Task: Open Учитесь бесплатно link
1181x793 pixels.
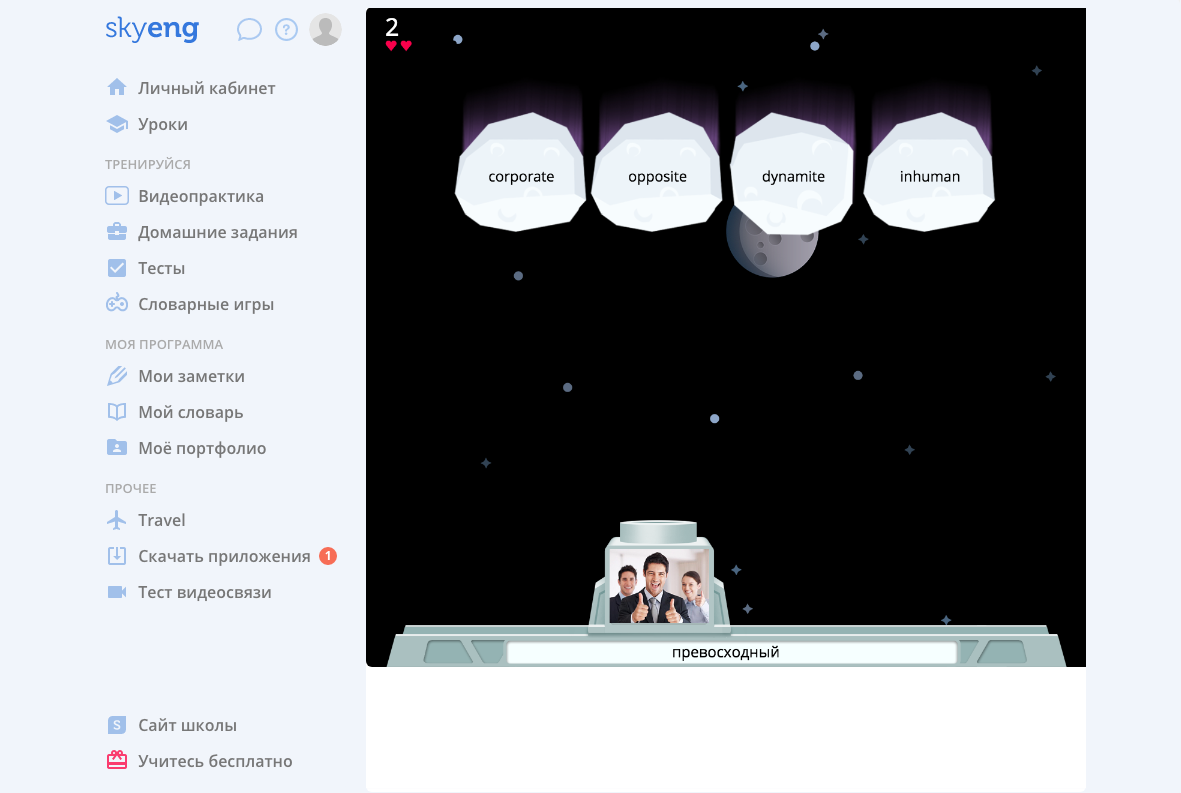Action: 215,761
